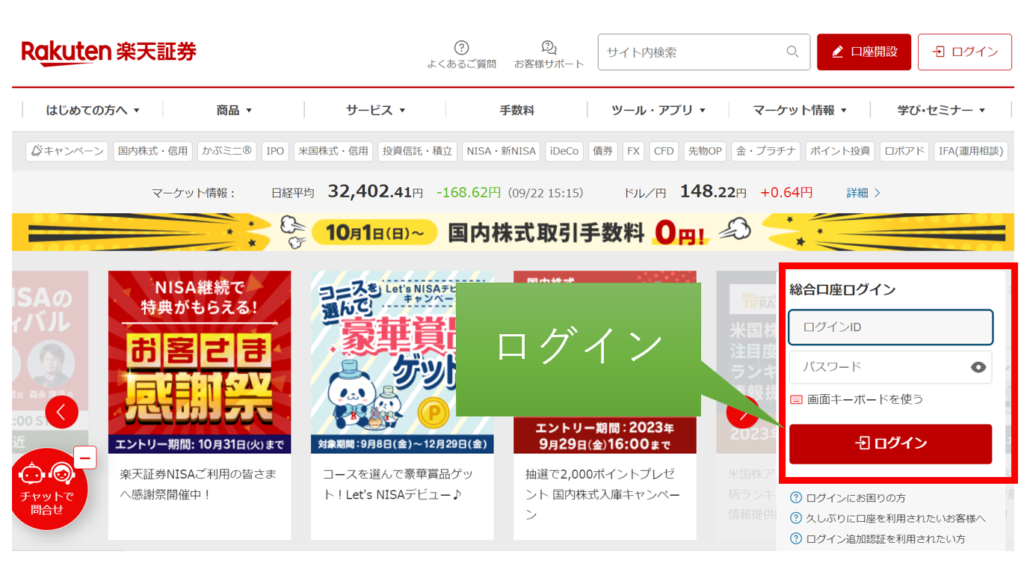This screenshot has height=569, width=1024.
Task: Select 米国株式・信用 tag
Action: pyautogui.click(x=333, y=151)
